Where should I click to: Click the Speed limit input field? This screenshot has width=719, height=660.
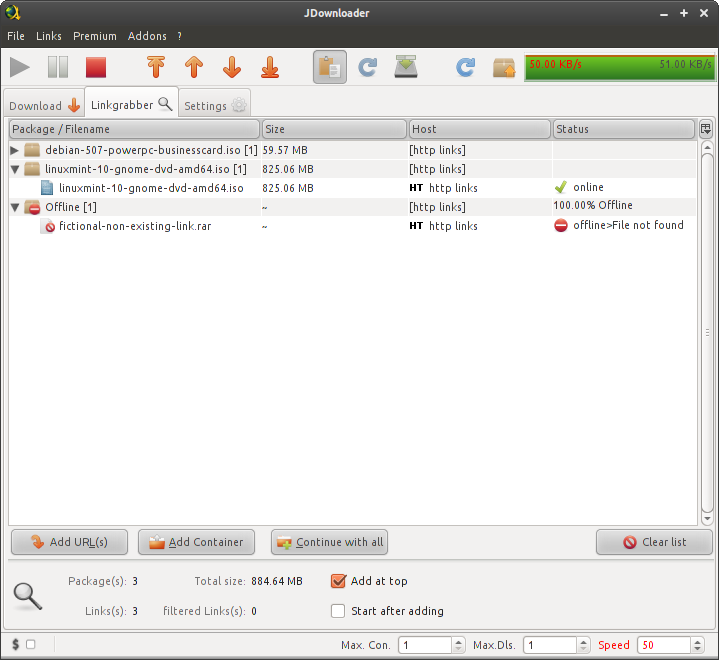coord(664,645)
